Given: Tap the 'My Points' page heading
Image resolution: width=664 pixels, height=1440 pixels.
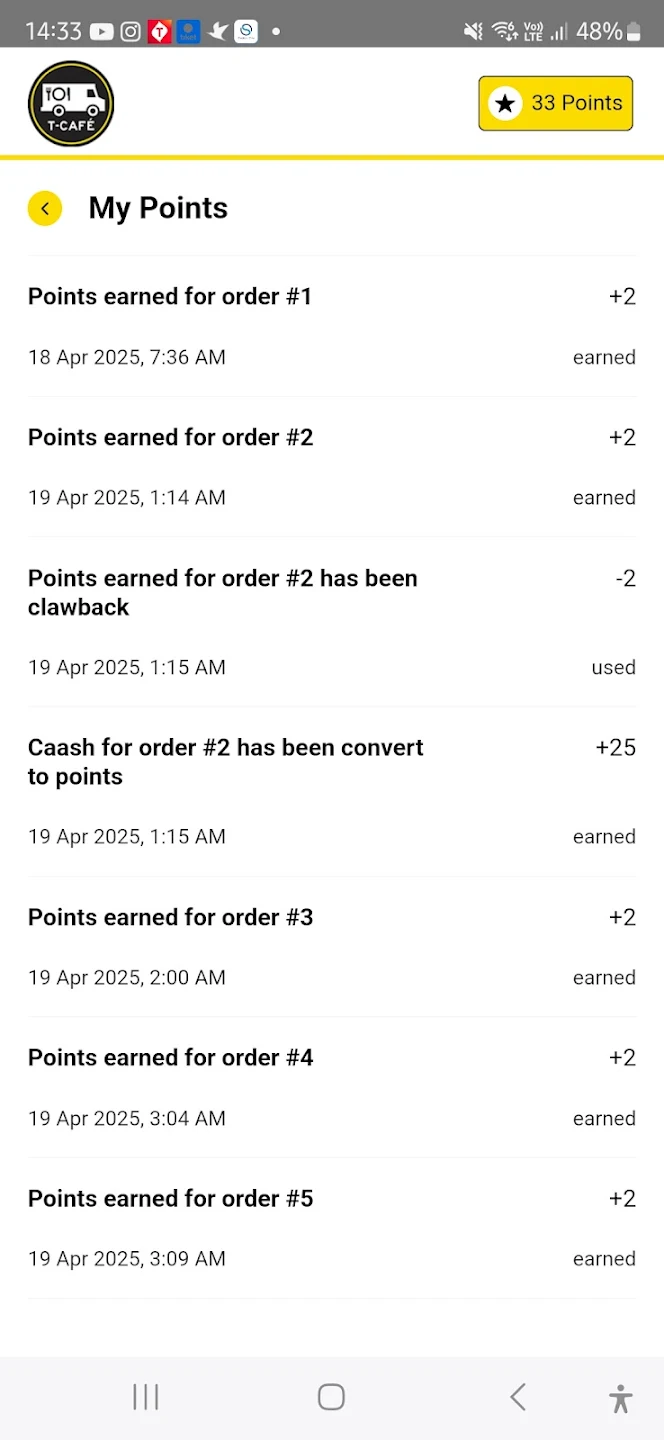Looking at the screenshot, I should pyautogui.click(x=158, y=208).
